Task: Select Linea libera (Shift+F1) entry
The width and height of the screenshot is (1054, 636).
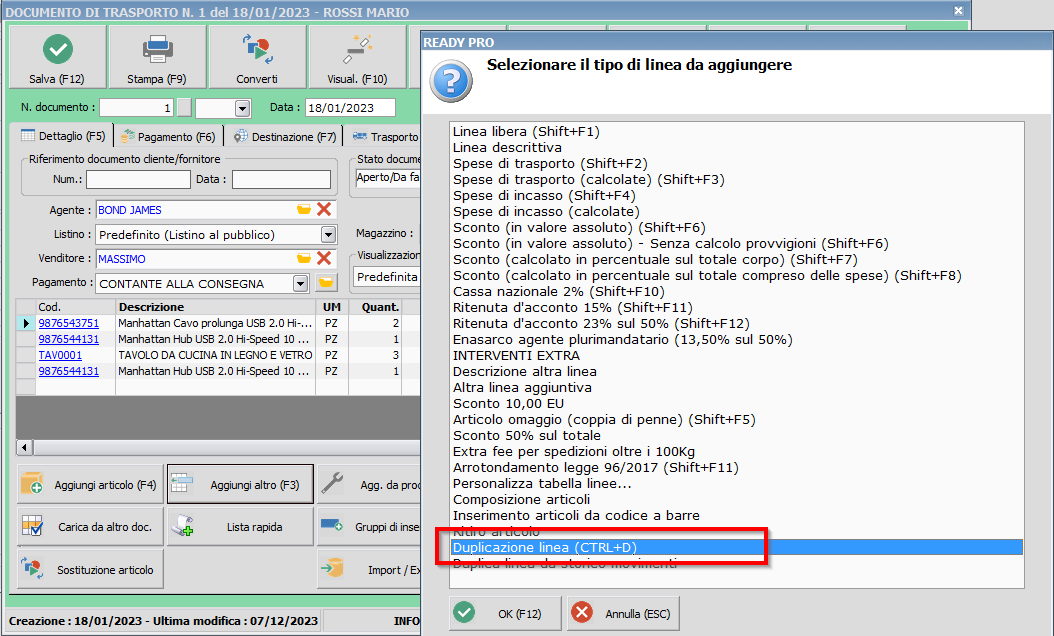Action: 526,132
